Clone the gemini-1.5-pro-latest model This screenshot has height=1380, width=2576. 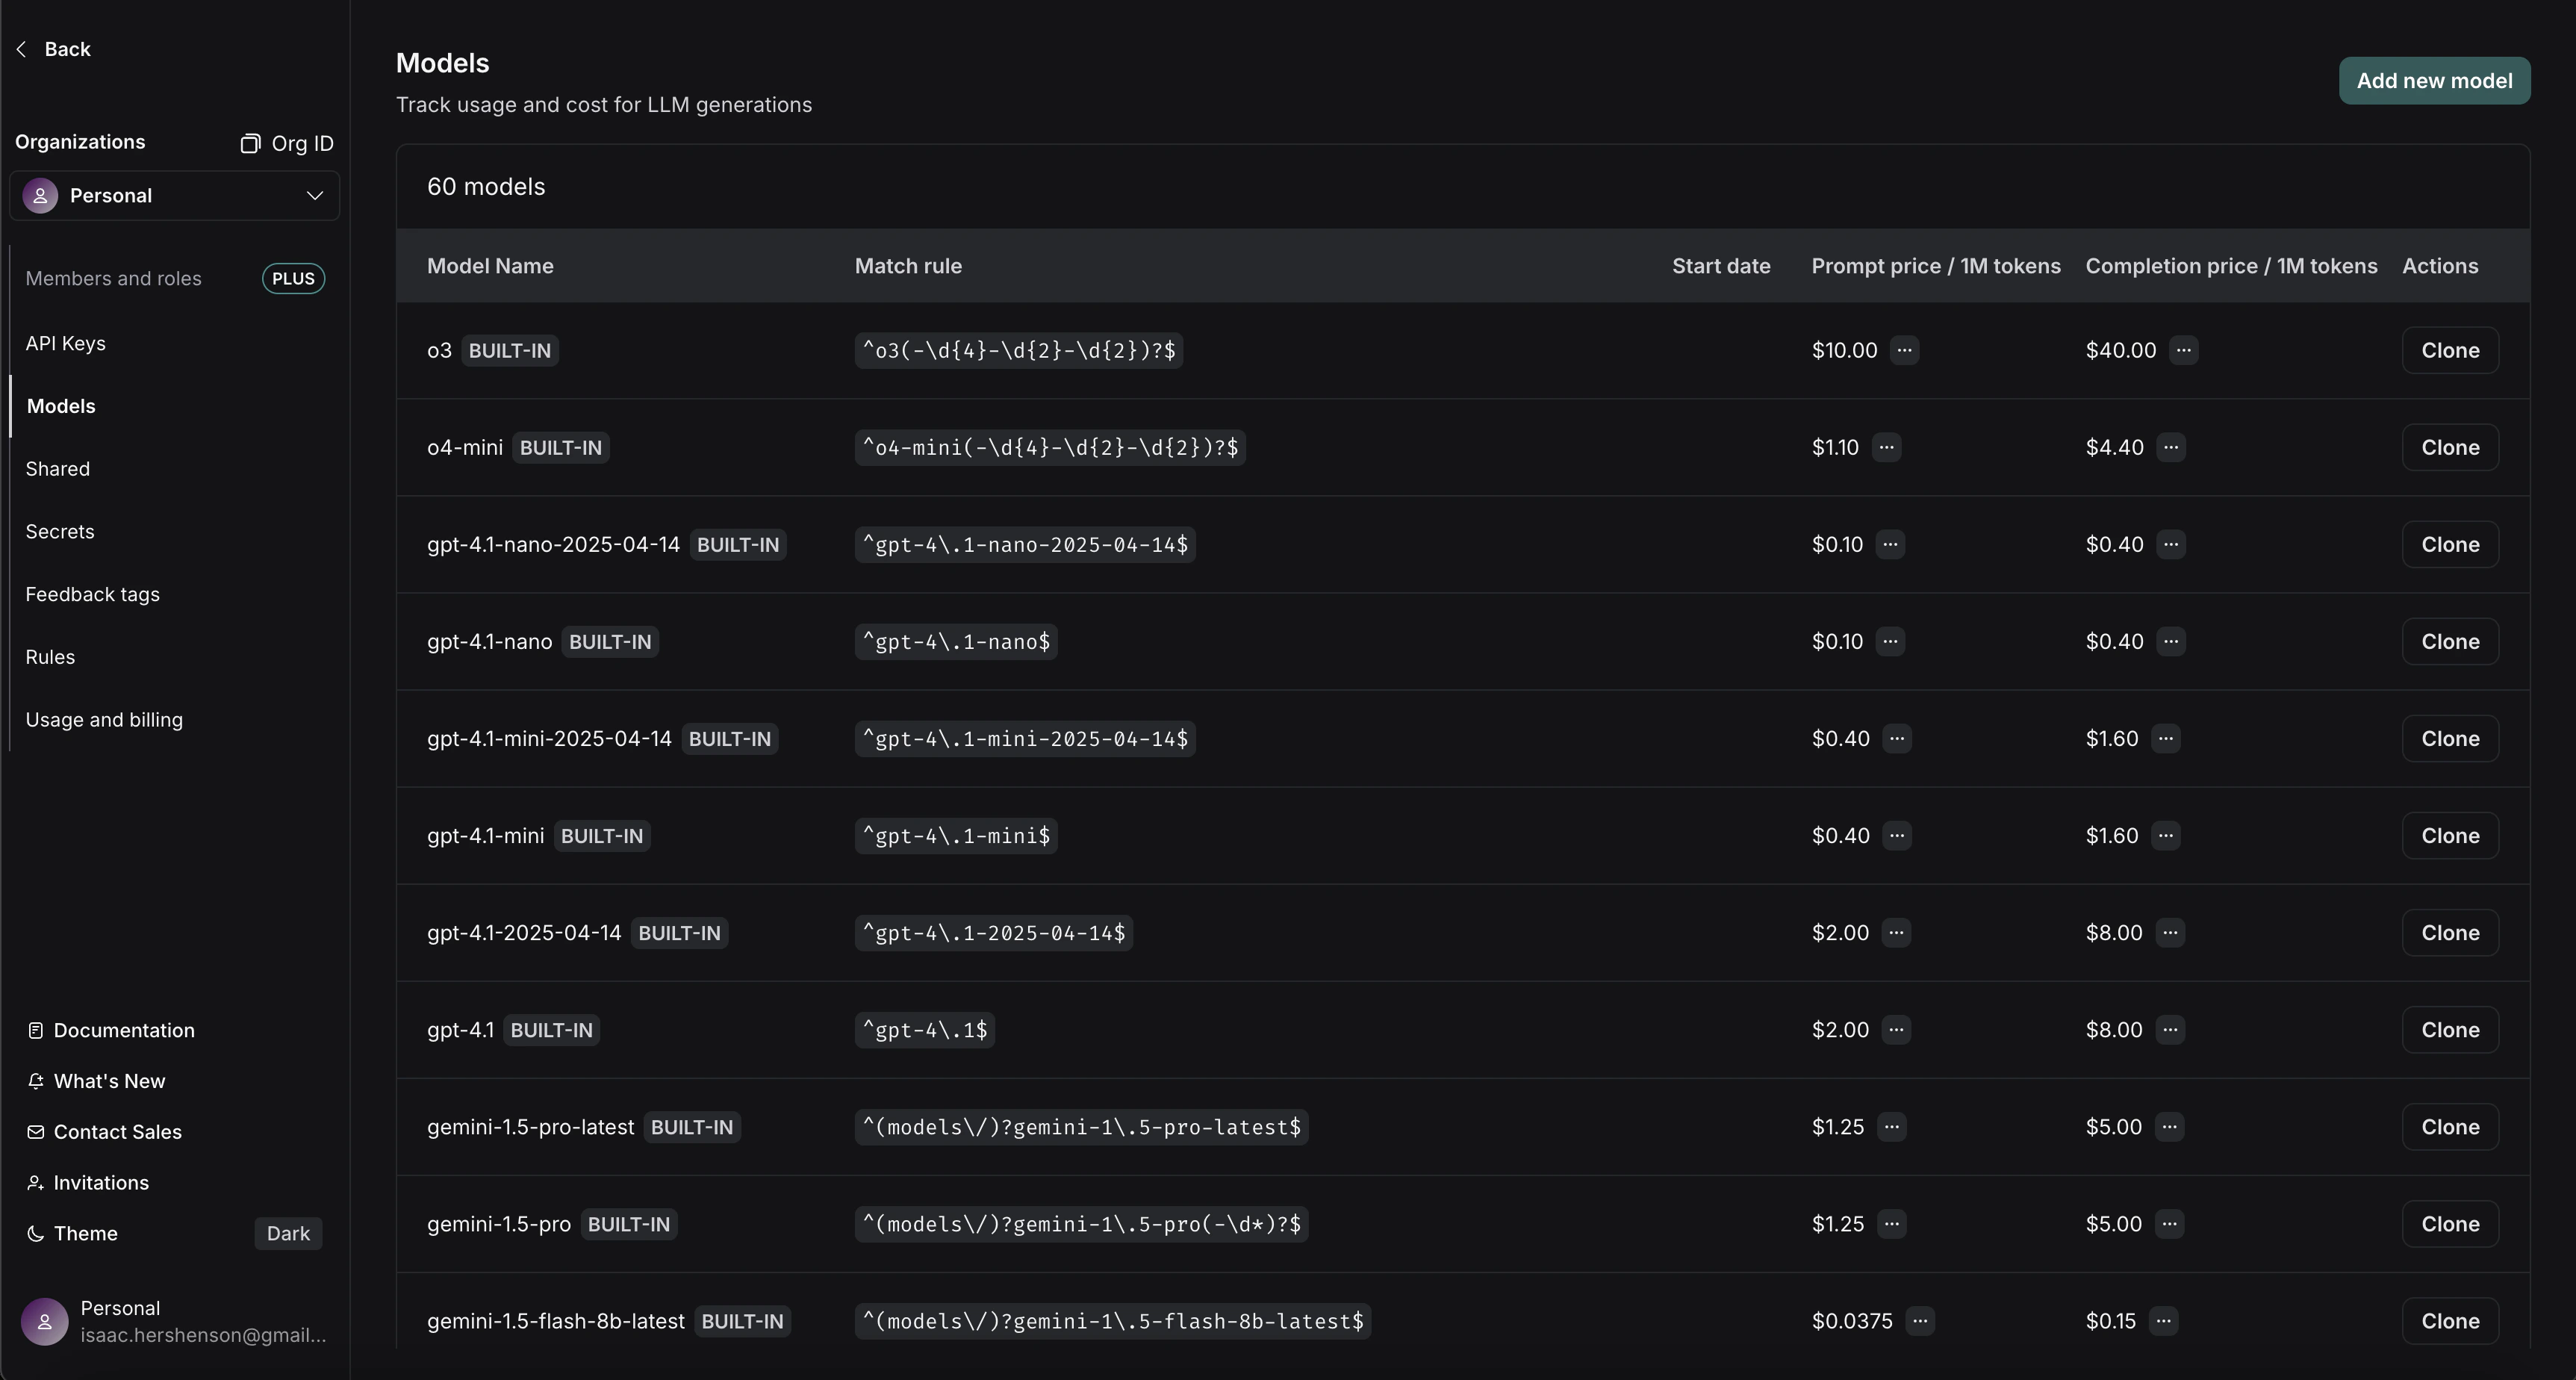tap(2450, 1127)
